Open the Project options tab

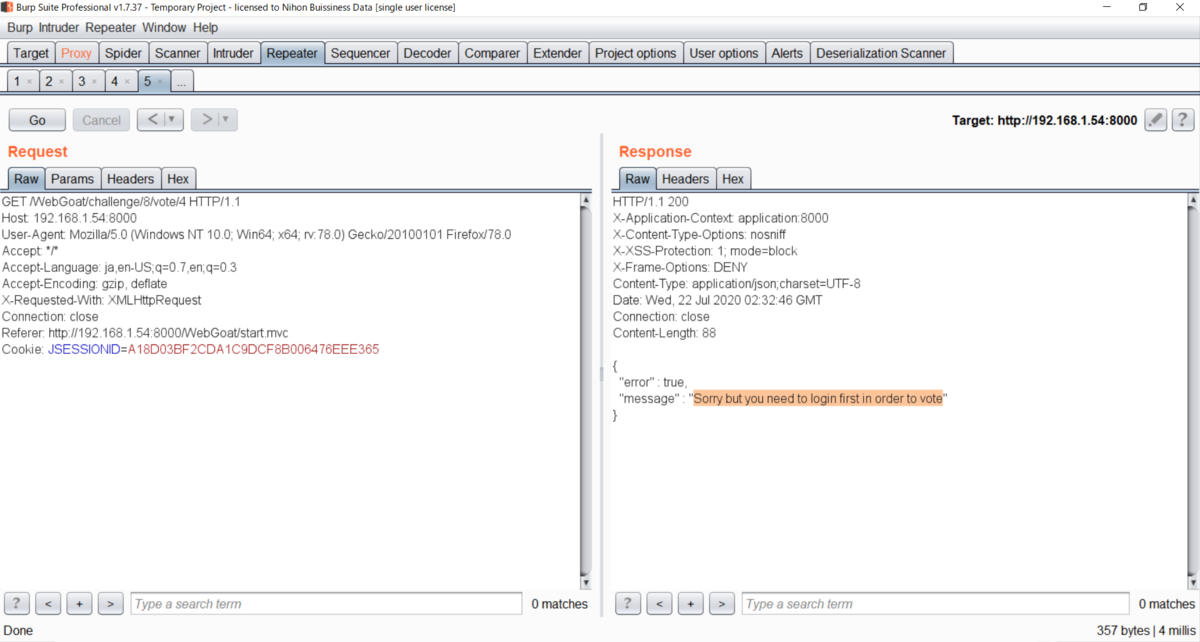[636, 53]
